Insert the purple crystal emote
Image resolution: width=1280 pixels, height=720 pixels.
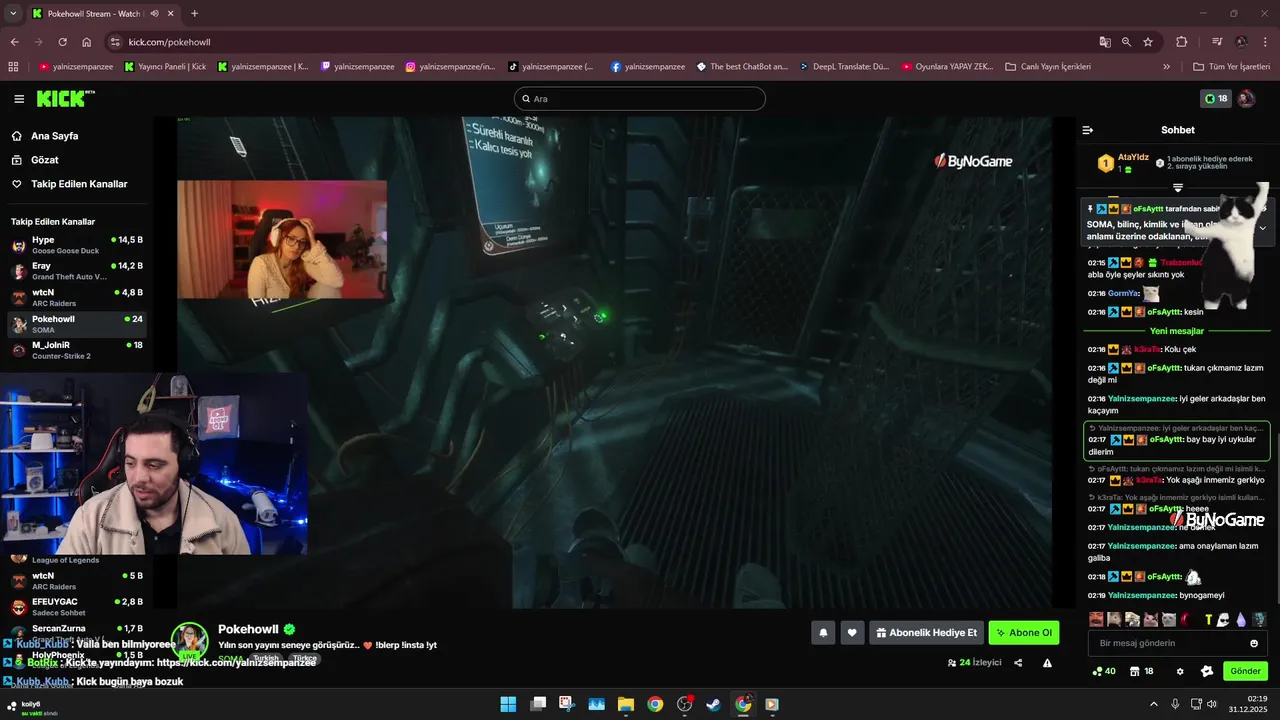coord(1241,620)
